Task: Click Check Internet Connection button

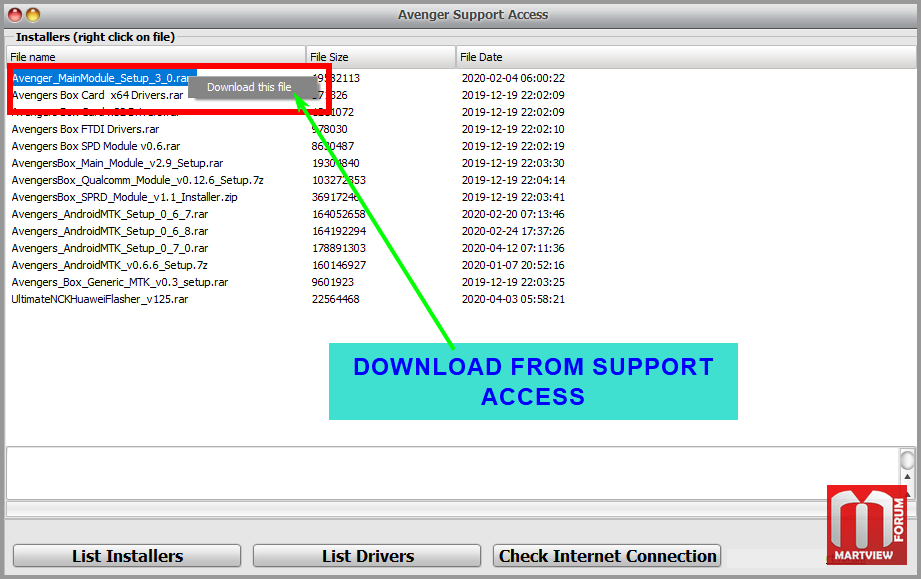Action: coord(607,556)
